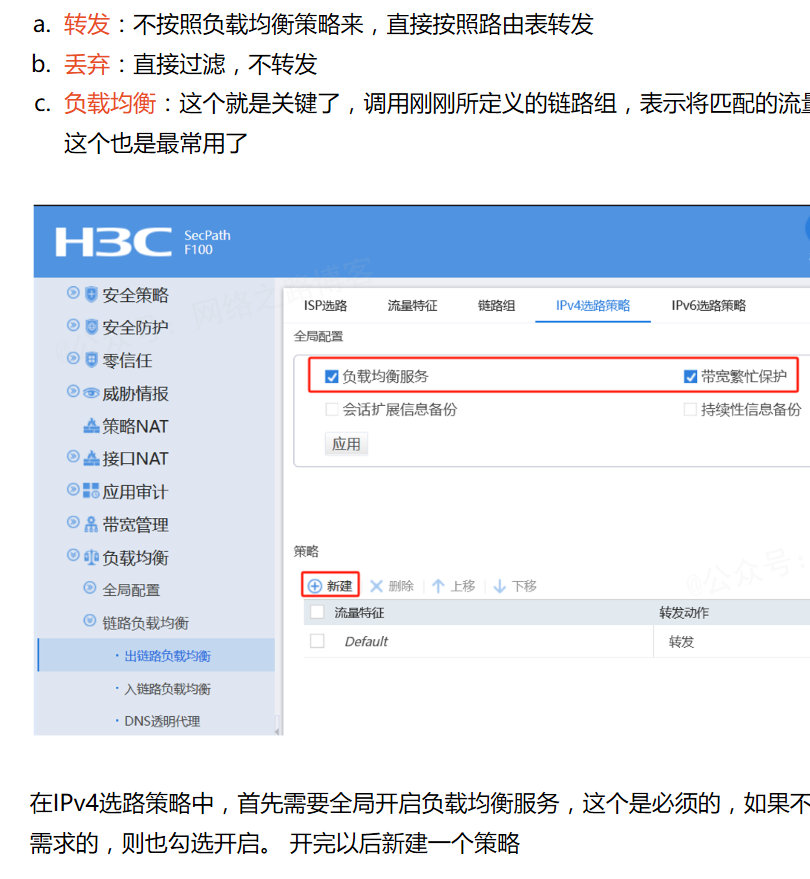
Task: Open 安全防护 in the sidebar
Action: click(135, 327)
